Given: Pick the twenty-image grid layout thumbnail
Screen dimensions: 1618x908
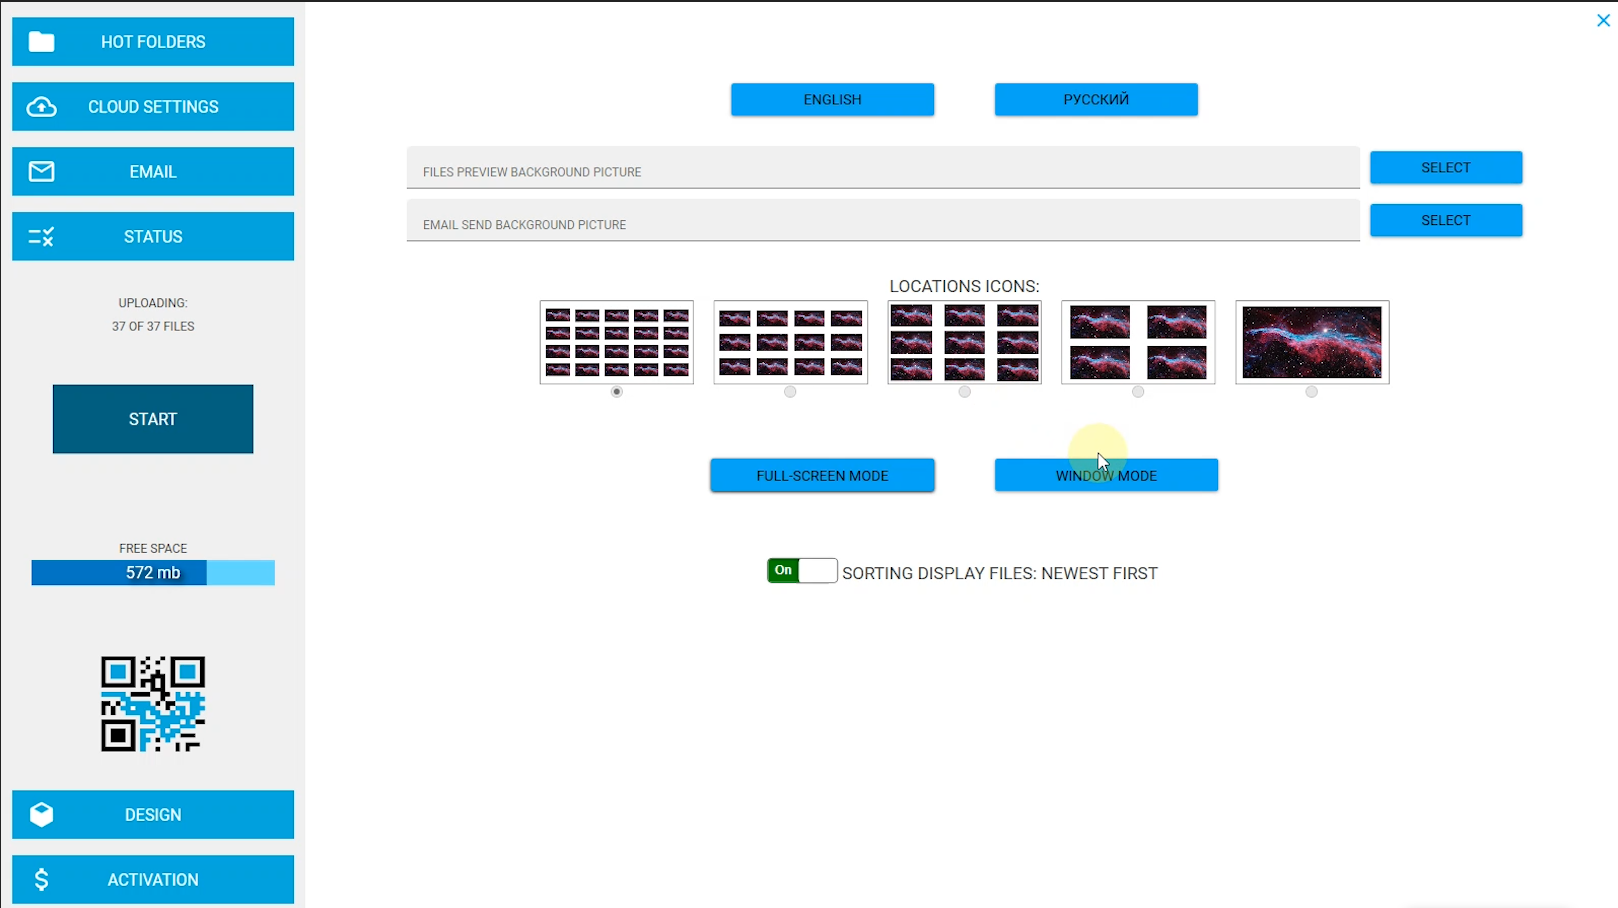Looking at the screenshot, I should 616,342.
